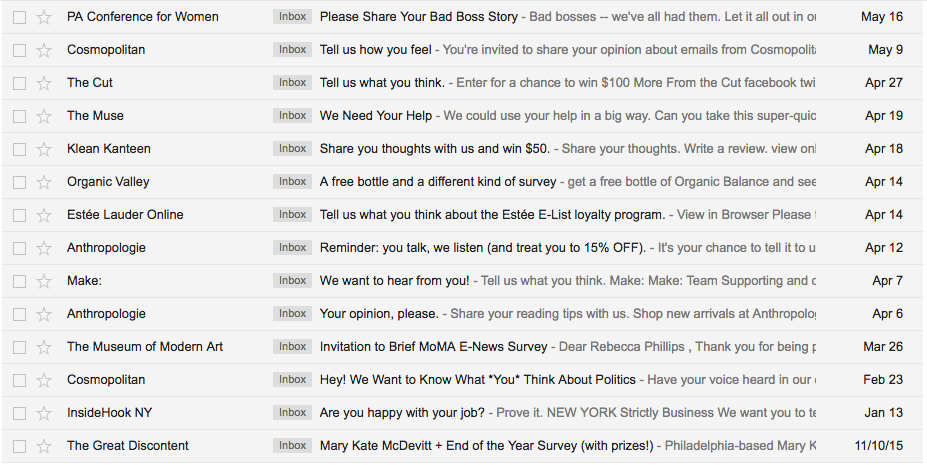Open Cosmopolitan email dated Feb 23
This screenshot has width=927, height=465.
tap(477, 380)
